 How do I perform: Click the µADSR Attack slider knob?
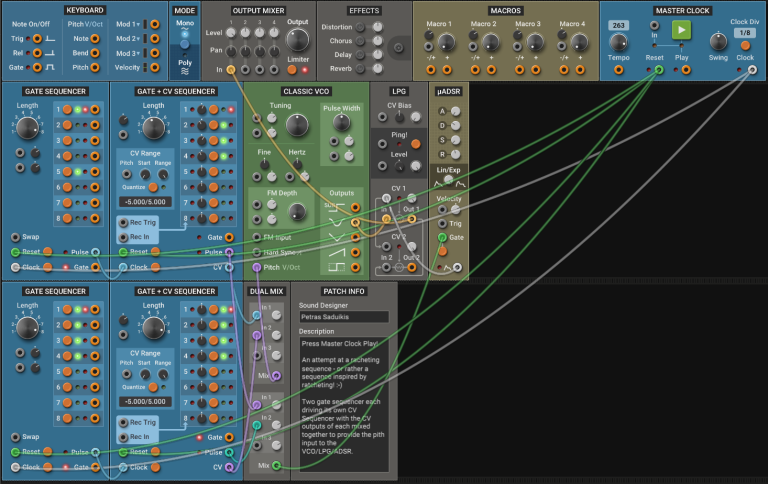click(x=456, y=111)
